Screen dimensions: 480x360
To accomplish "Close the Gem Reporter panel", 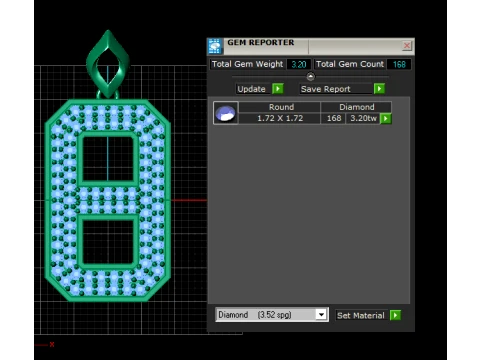I will [407, 46].
